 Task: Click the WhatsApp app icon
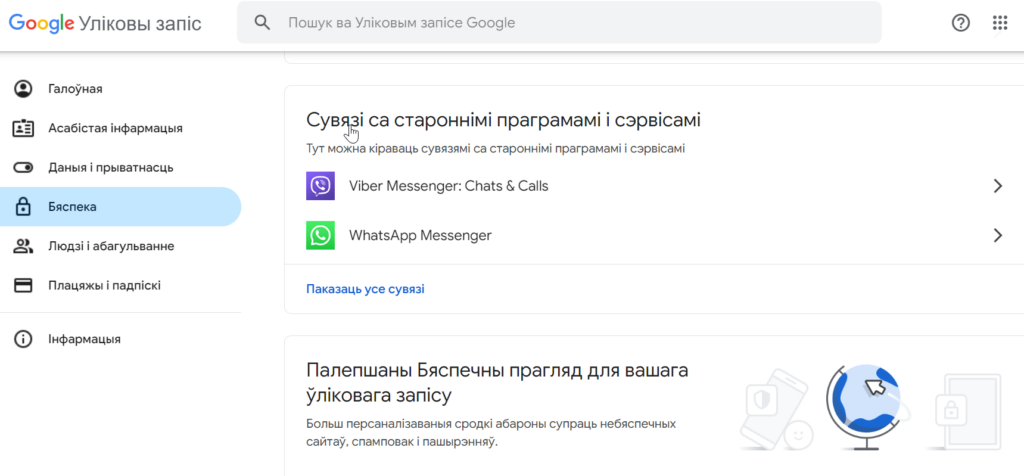(x=320, y=235)
